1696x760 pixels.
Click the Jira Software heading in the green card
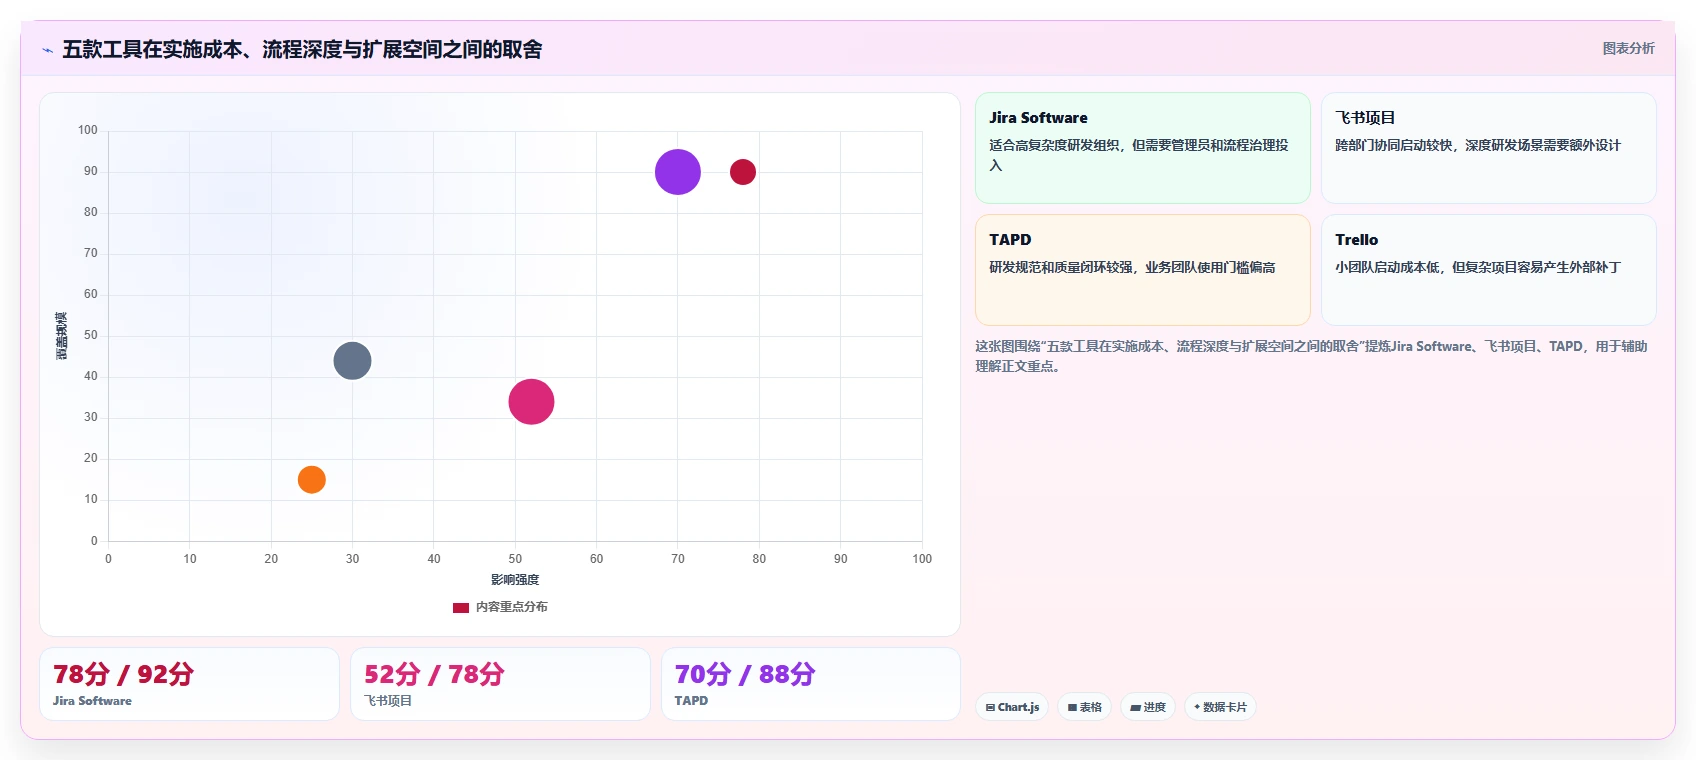[1038, 118]
